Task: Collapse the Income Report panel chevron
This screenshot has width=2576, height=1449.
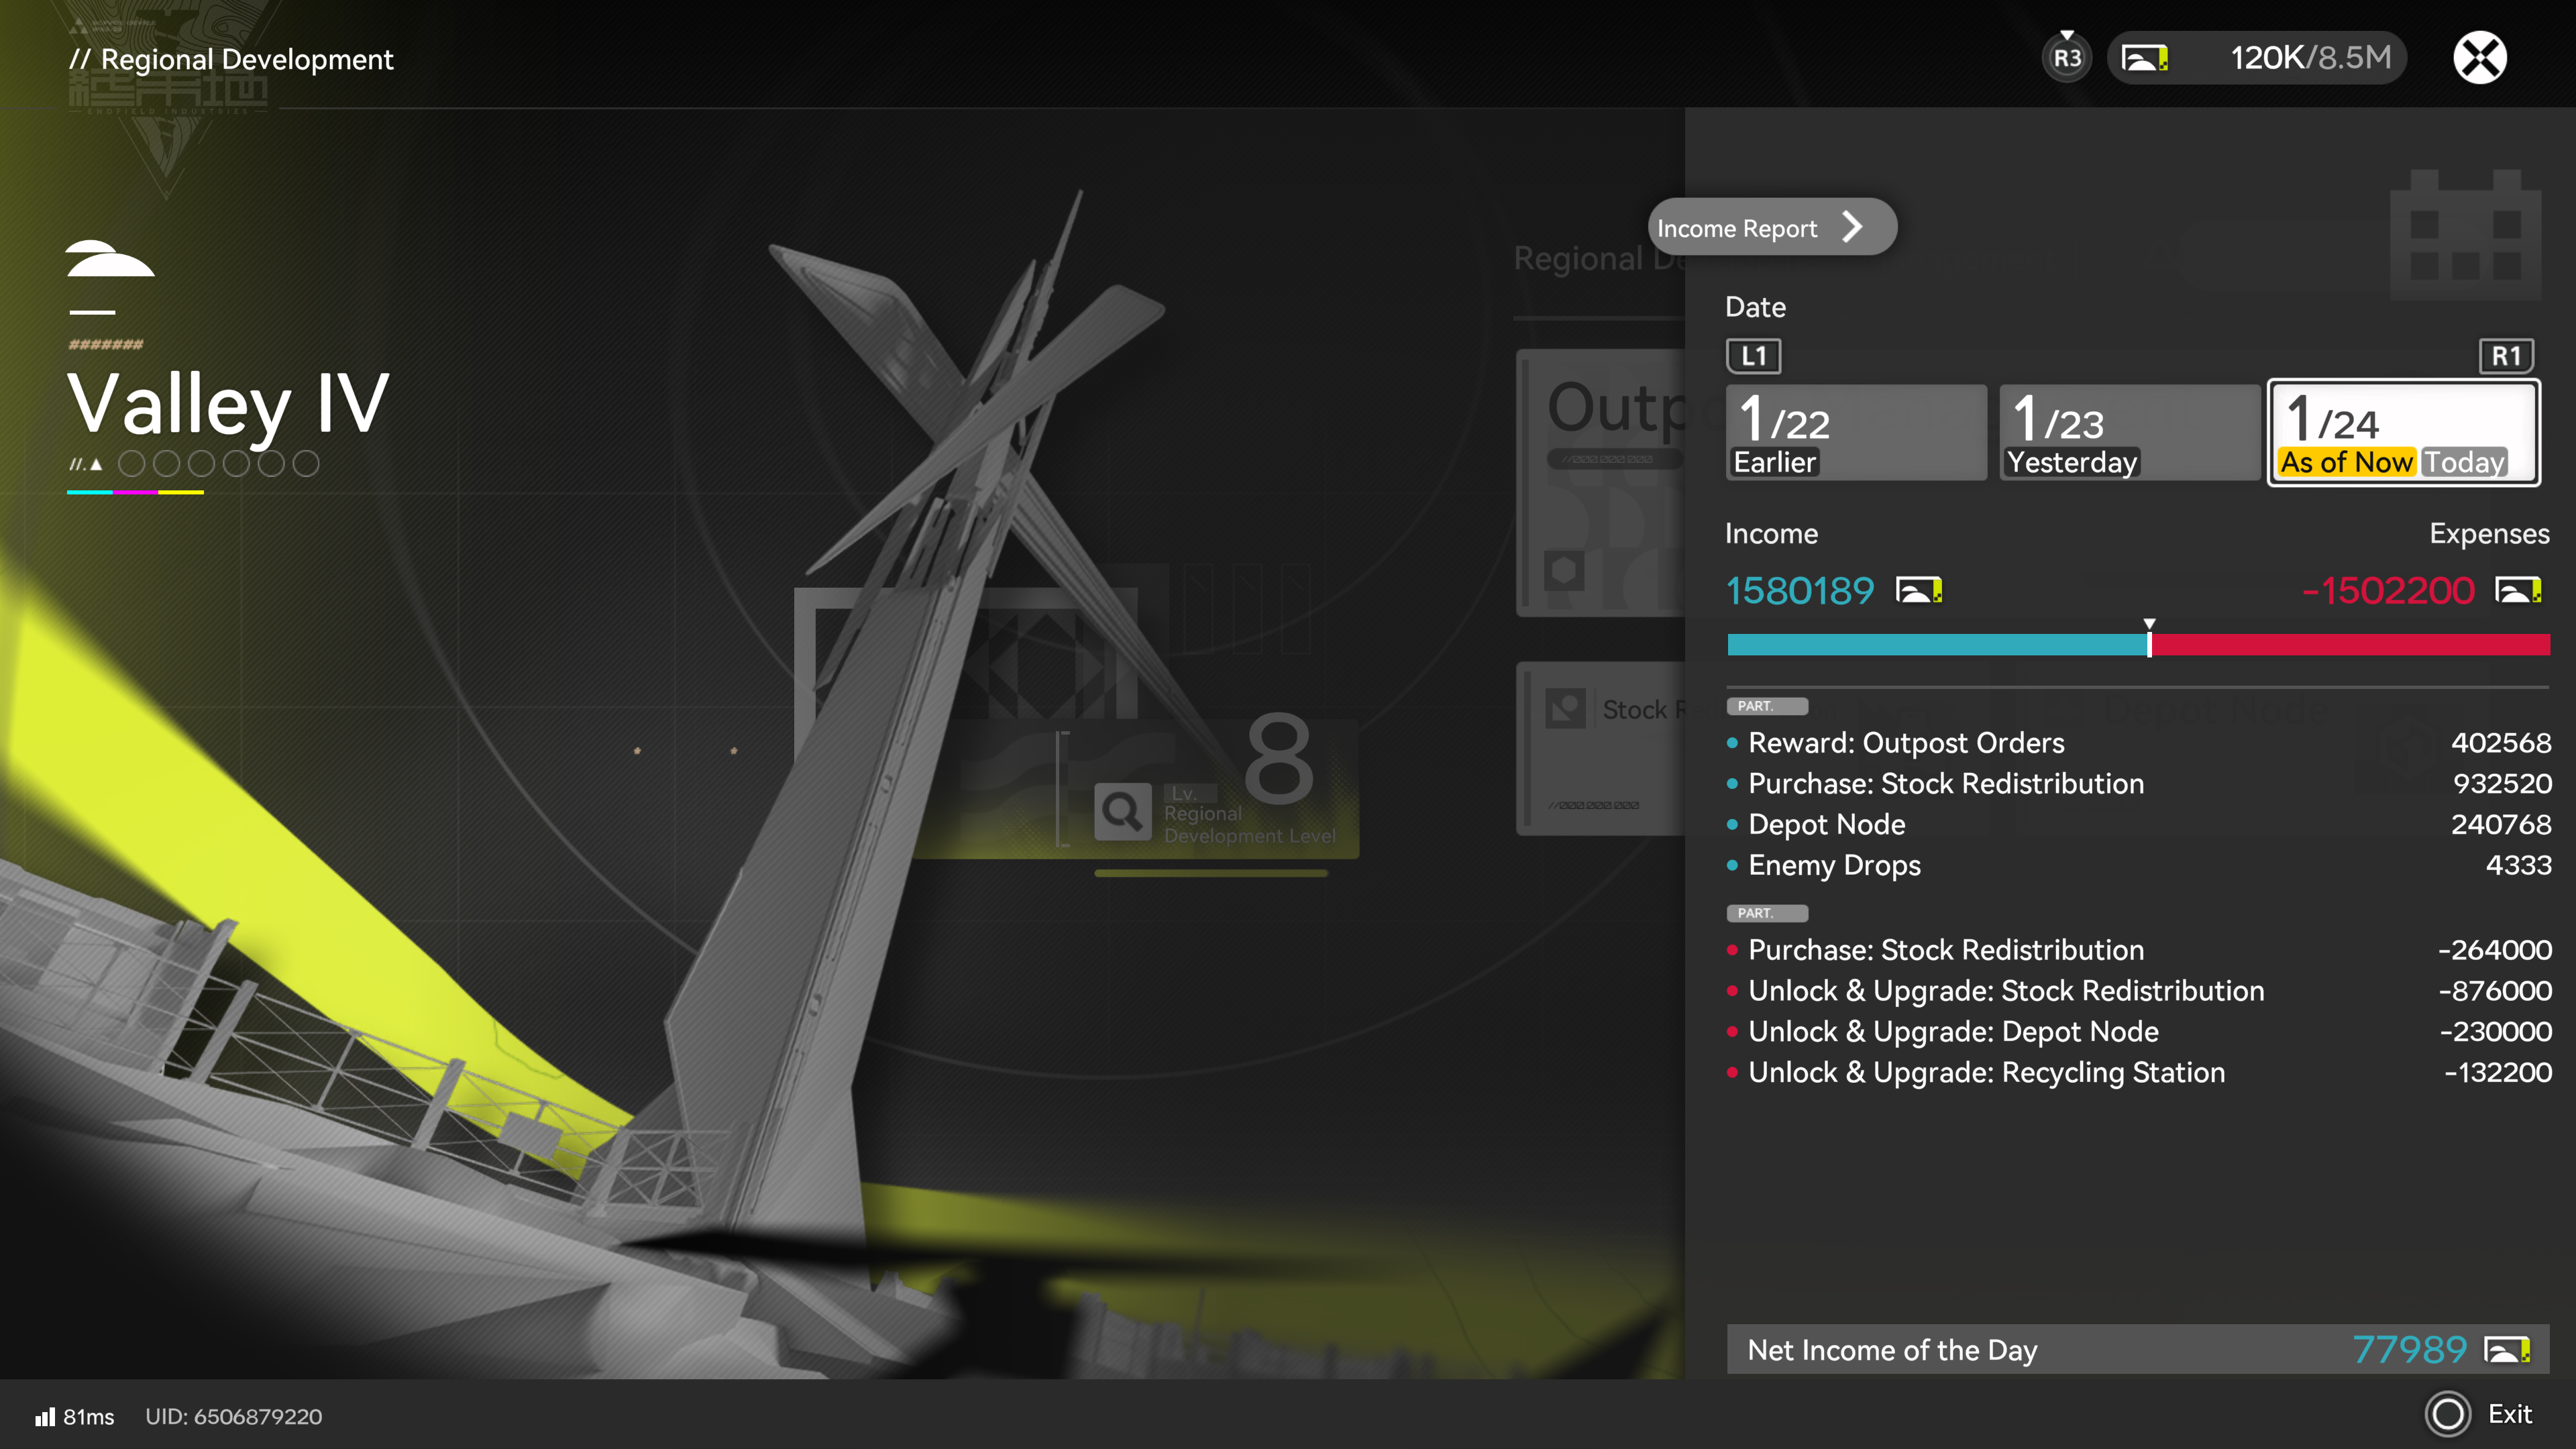Action: coord(1853,227)
